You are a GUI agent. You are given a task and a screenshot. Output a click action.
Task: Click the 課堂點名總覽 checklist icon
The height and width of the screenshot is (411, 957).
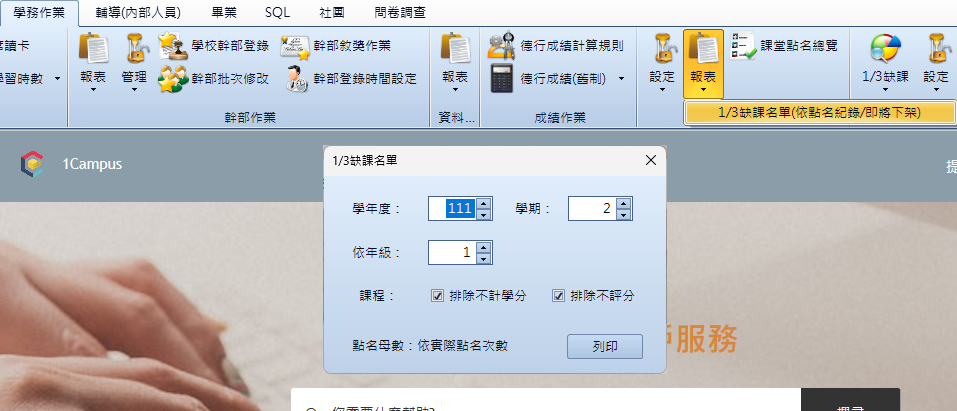pos(743,46)
